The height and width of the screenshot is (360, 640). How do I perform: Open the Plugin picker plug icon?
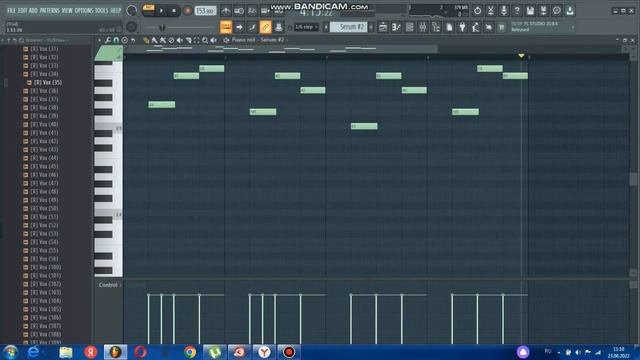(x=462, y=27)
